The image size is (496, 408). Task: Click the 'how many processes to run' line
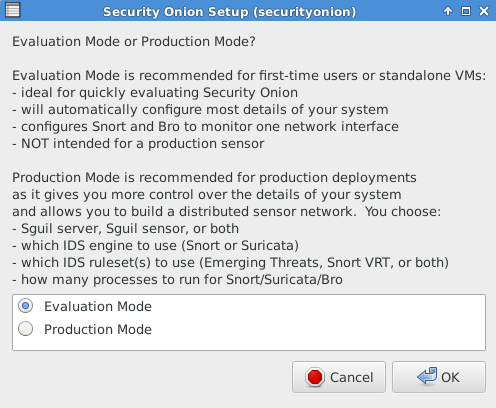point(177,280)
